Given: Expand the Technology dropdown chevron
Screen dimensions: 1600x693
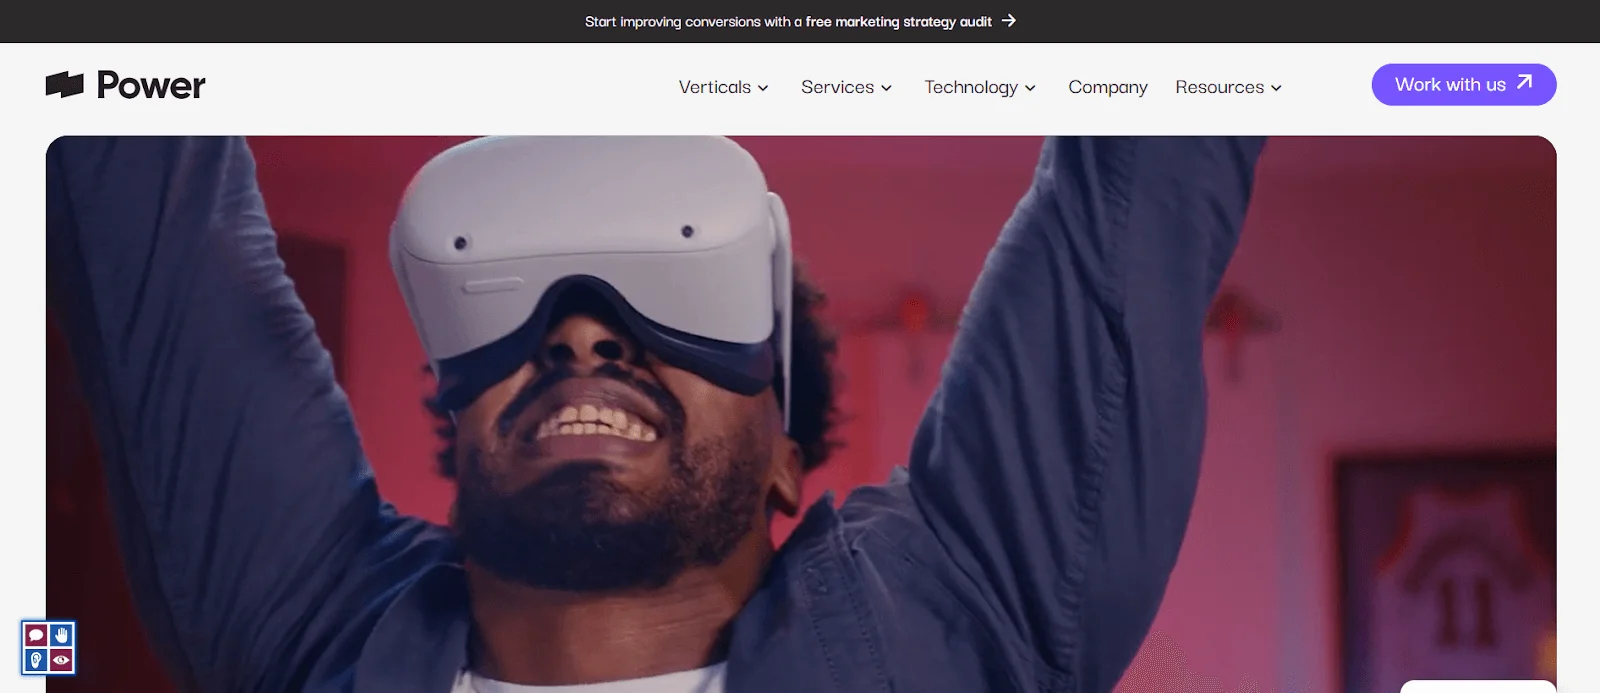Looking at the screenshot, I should click(x=1030, y=88).
